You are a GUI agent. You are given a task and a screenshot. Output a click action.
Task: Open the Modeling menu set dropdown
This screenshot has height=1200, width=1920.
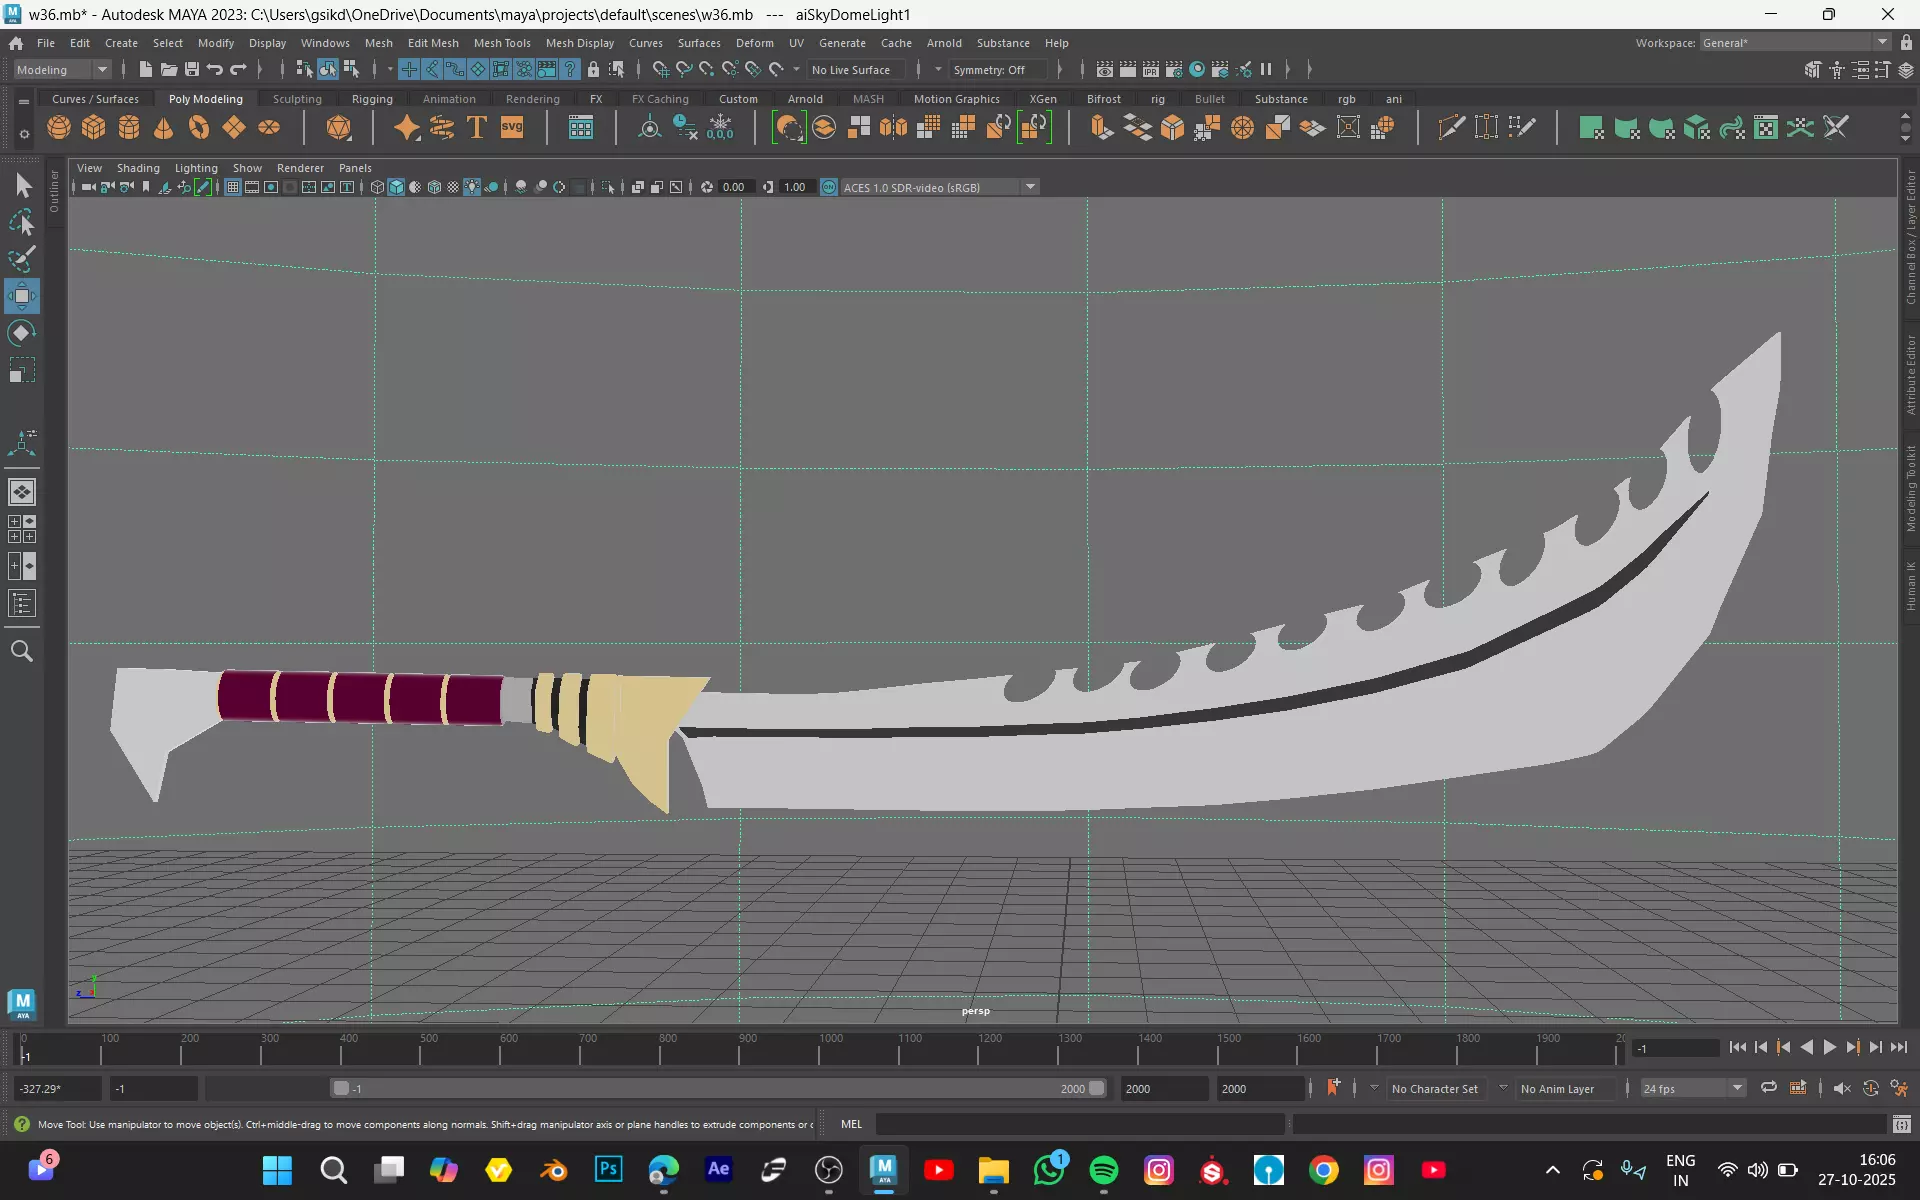click(62, 69)
